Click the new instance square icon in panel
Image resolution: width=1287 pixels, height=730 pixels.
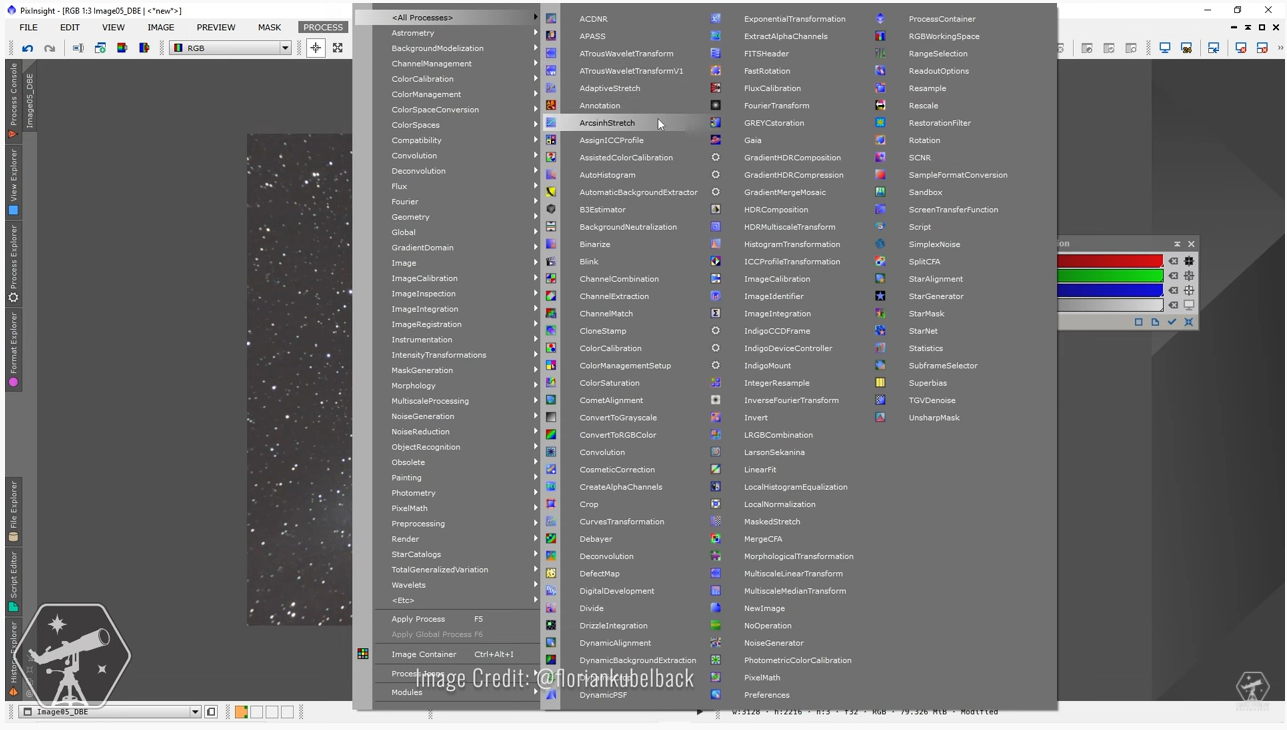coord(1138,322)
